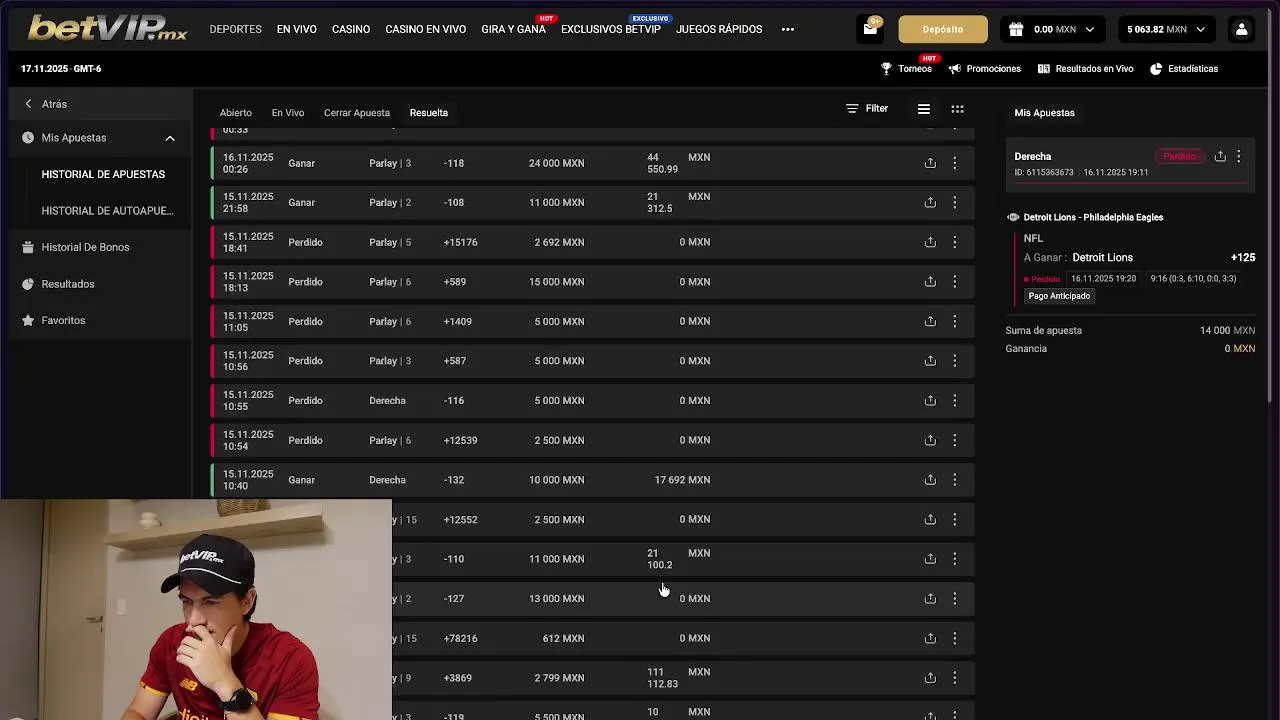Share the 17 692 MXN winning bet
Screen dimensions: 1280x720
point(930,480)
